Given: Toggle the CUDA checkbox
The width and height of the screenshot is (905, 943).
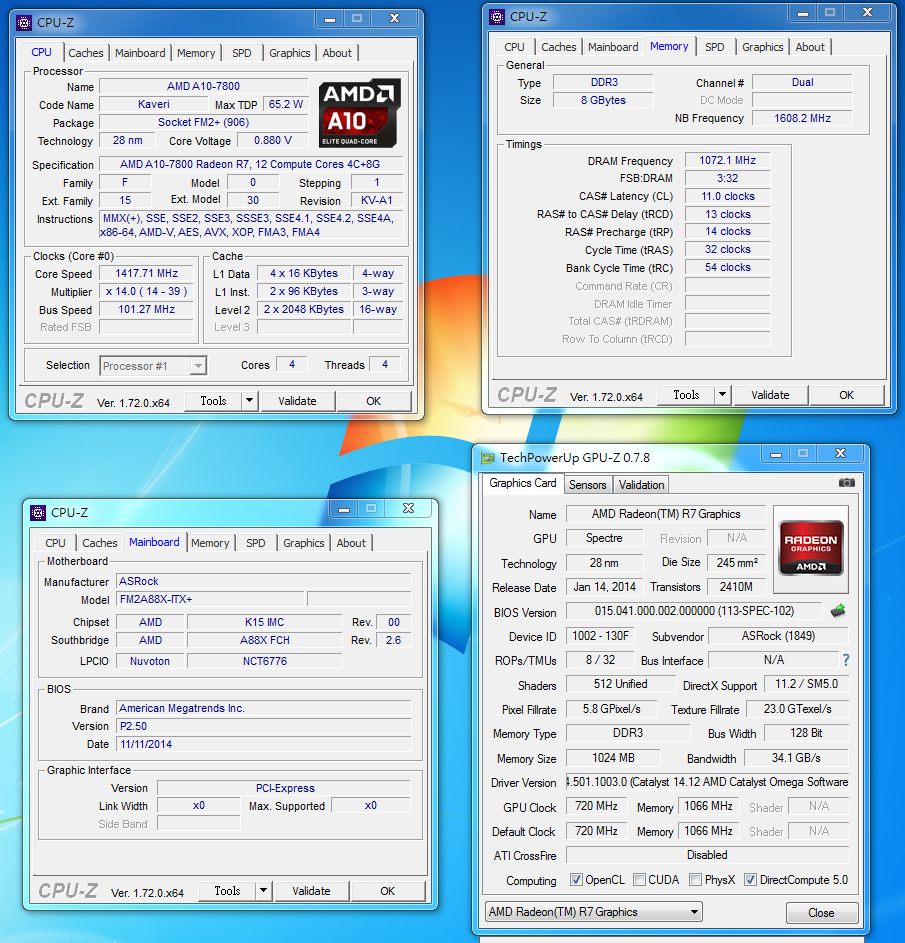Looking at the screenshot, I should click(640, 880).
